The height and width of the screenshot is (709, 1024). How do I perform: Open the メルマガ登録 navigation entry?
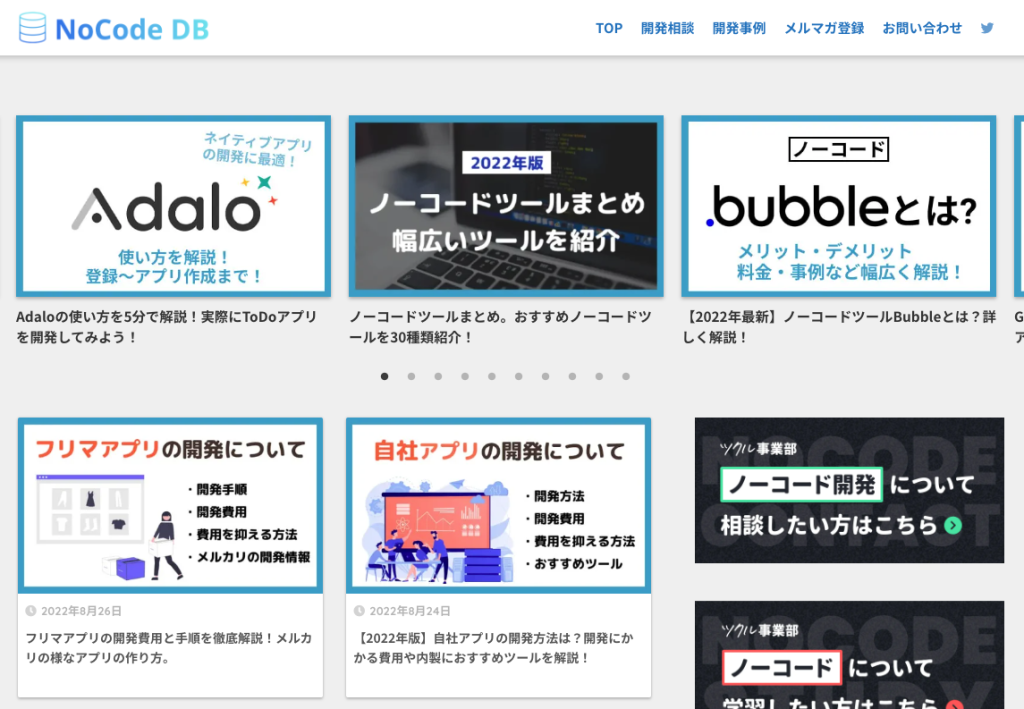click(x=824, y=28)
